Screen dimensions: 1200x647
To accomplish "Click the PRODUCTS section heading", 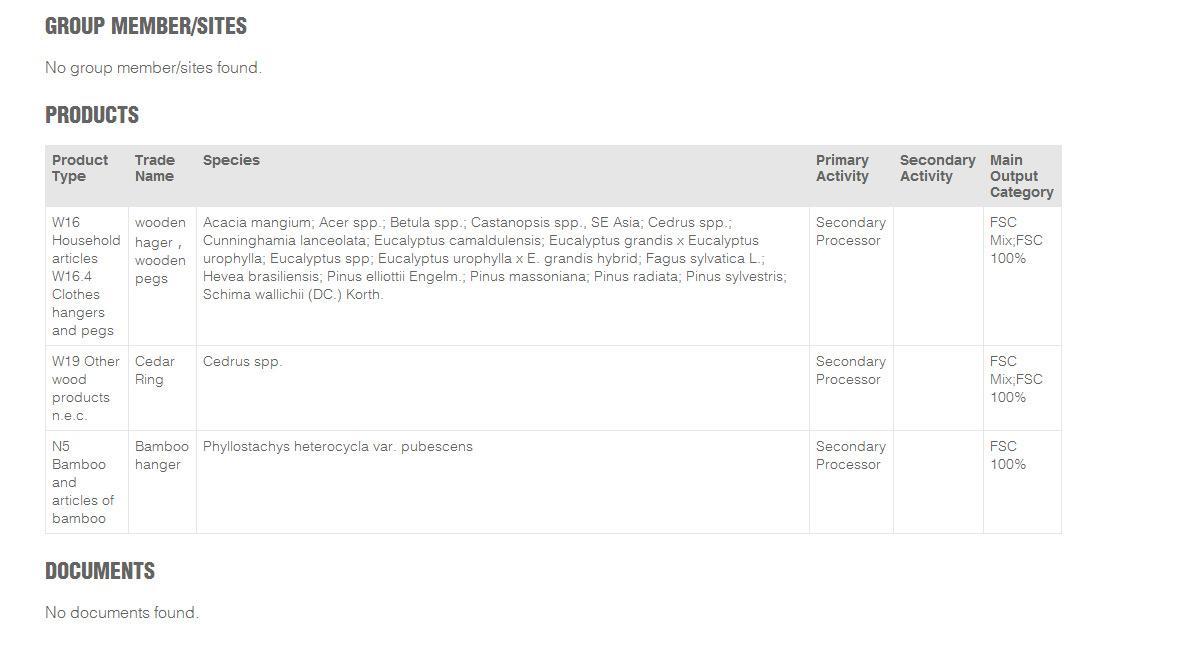I will pyautogui.click(x=92, y=116).
